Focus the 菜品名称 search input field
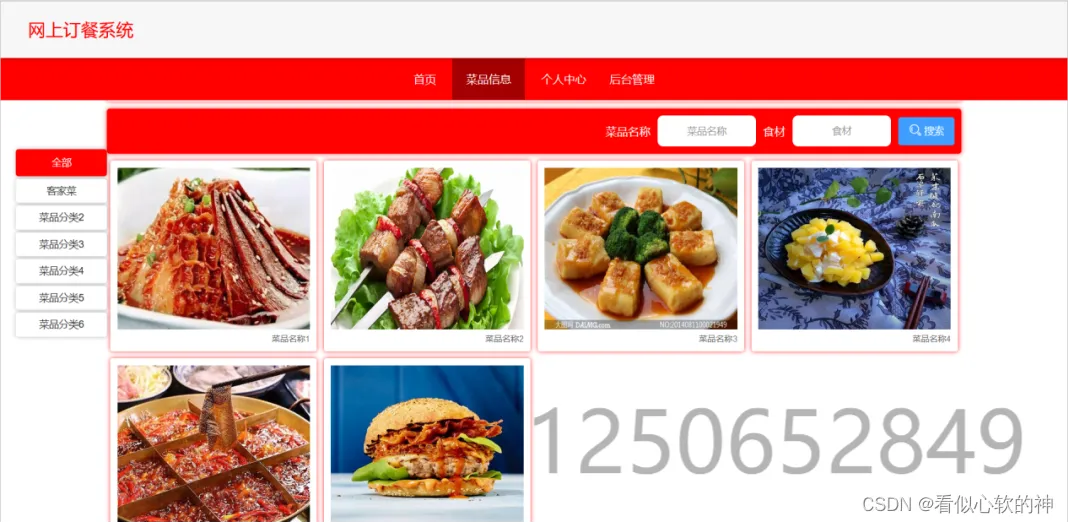 [706, 131]
